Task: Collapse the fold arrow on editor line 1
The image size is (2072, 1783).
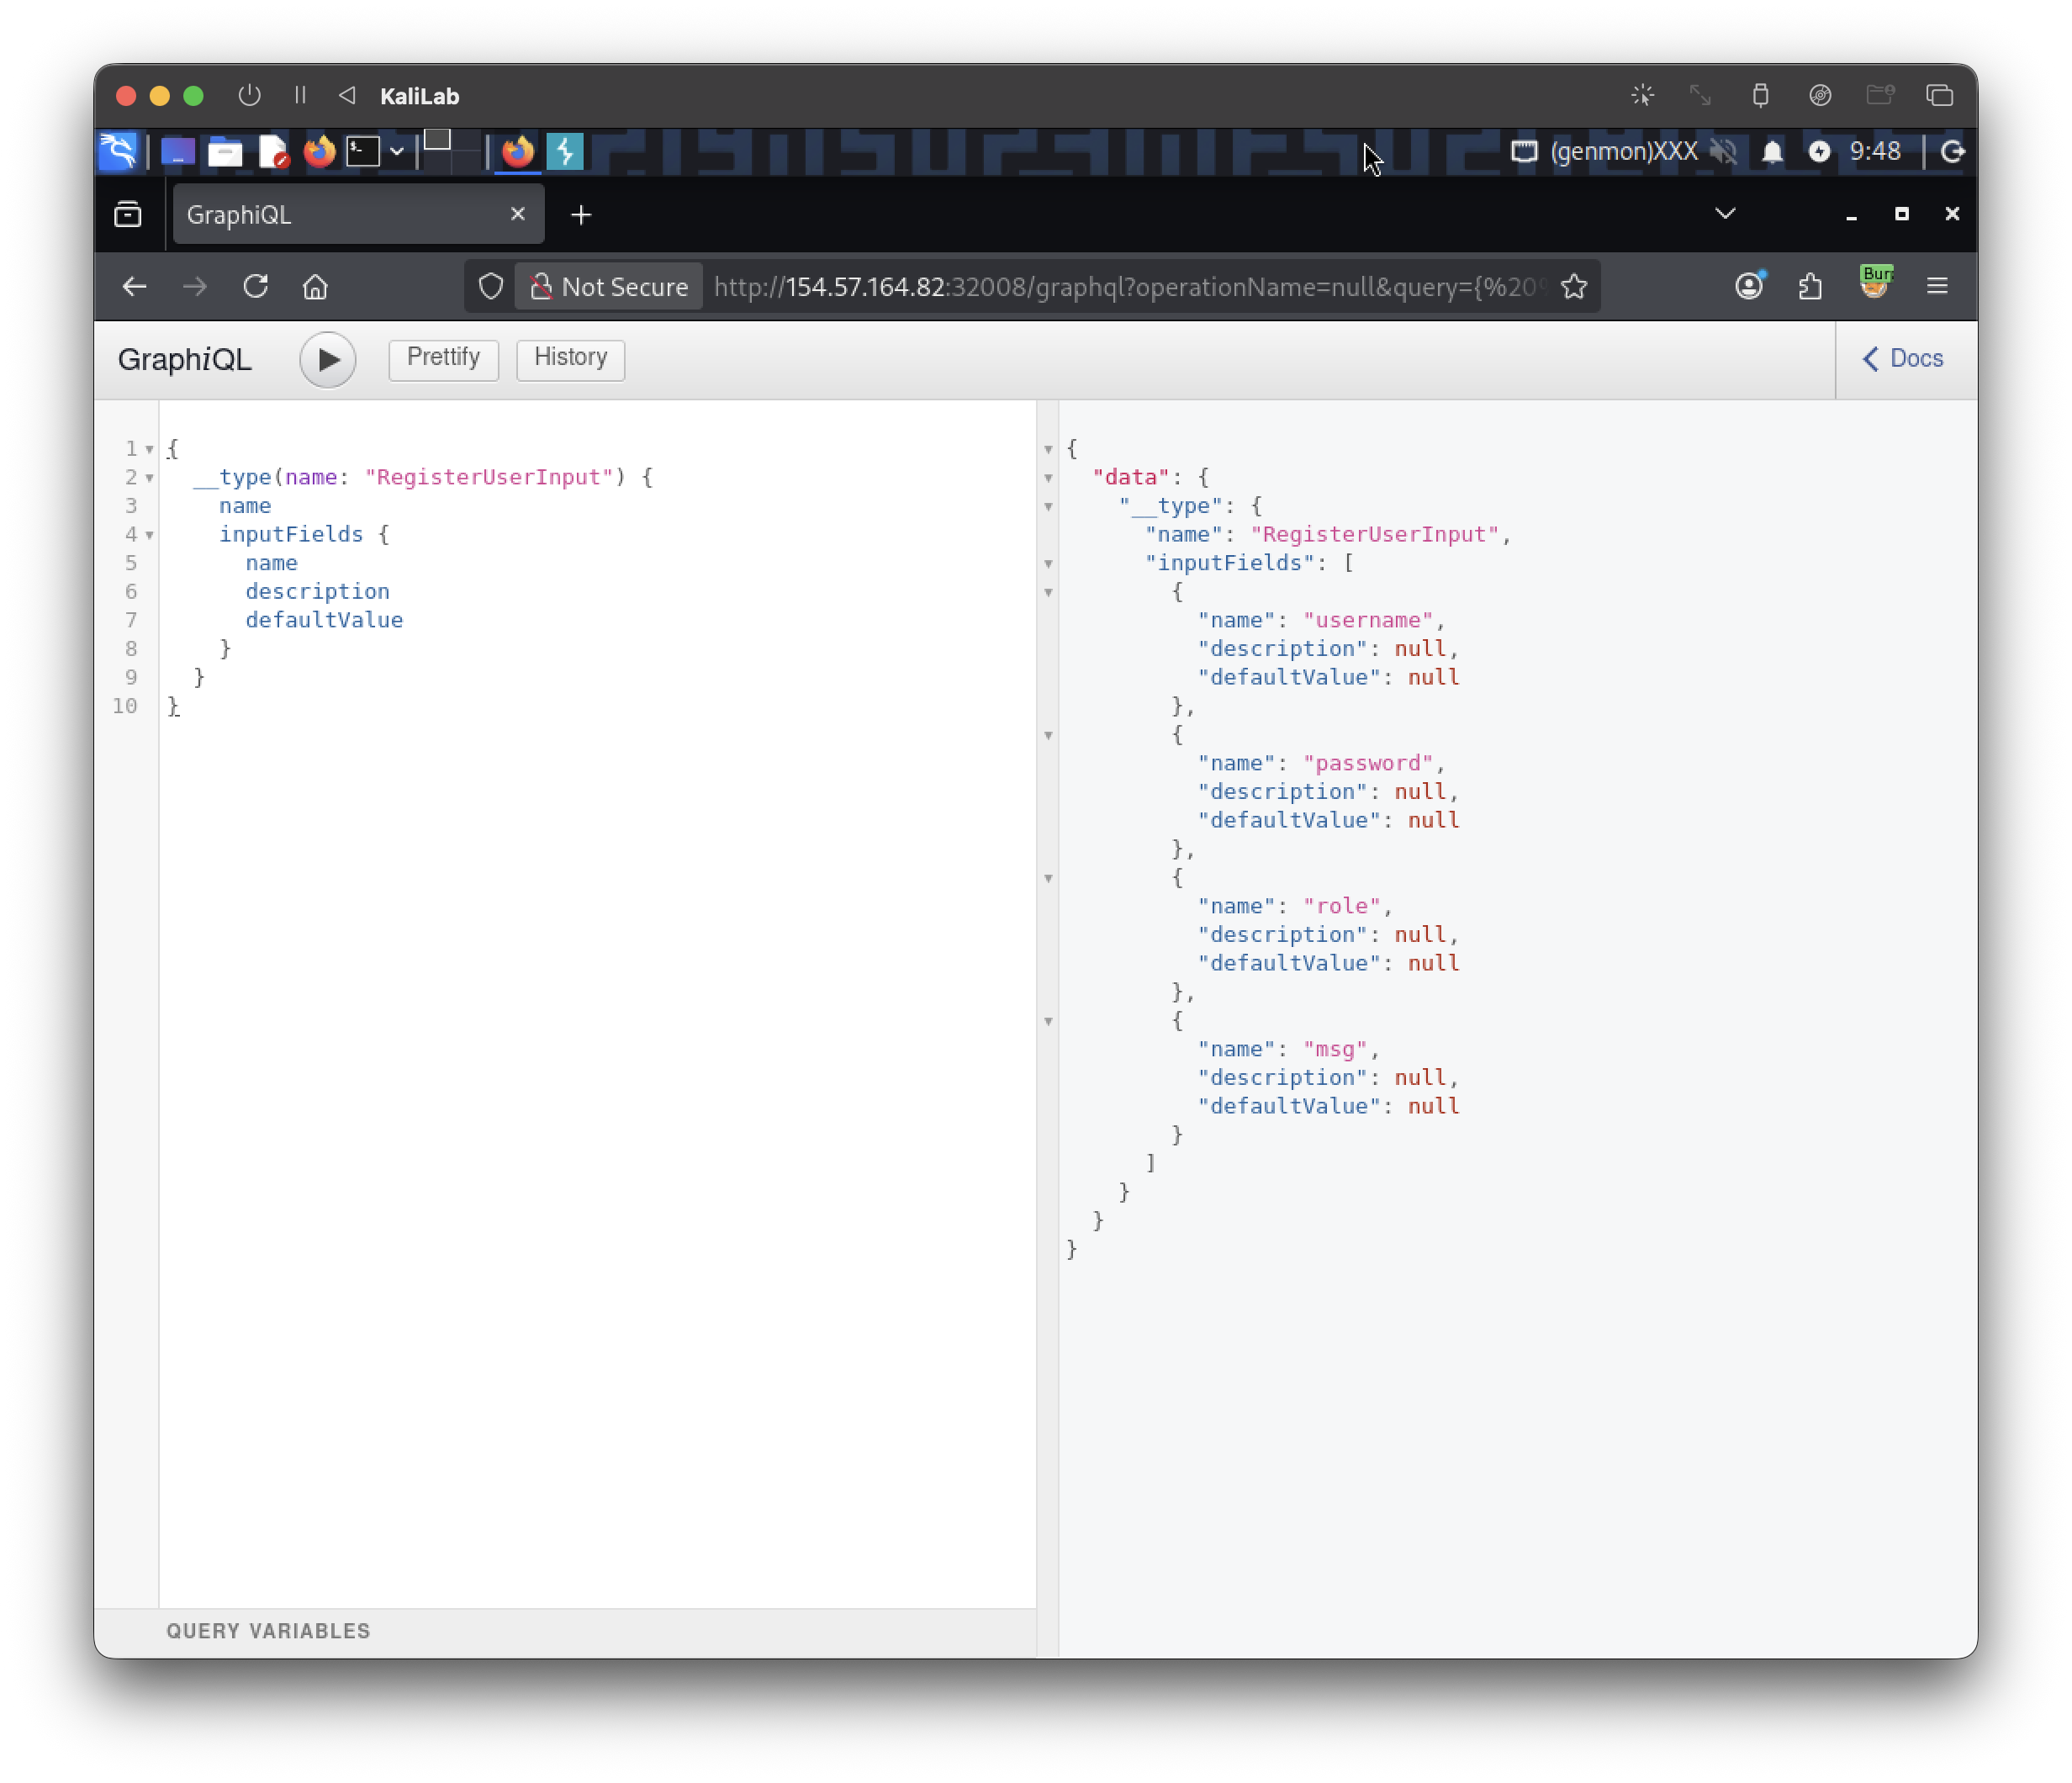Action: pyautogui.click(x=149, y=449)
